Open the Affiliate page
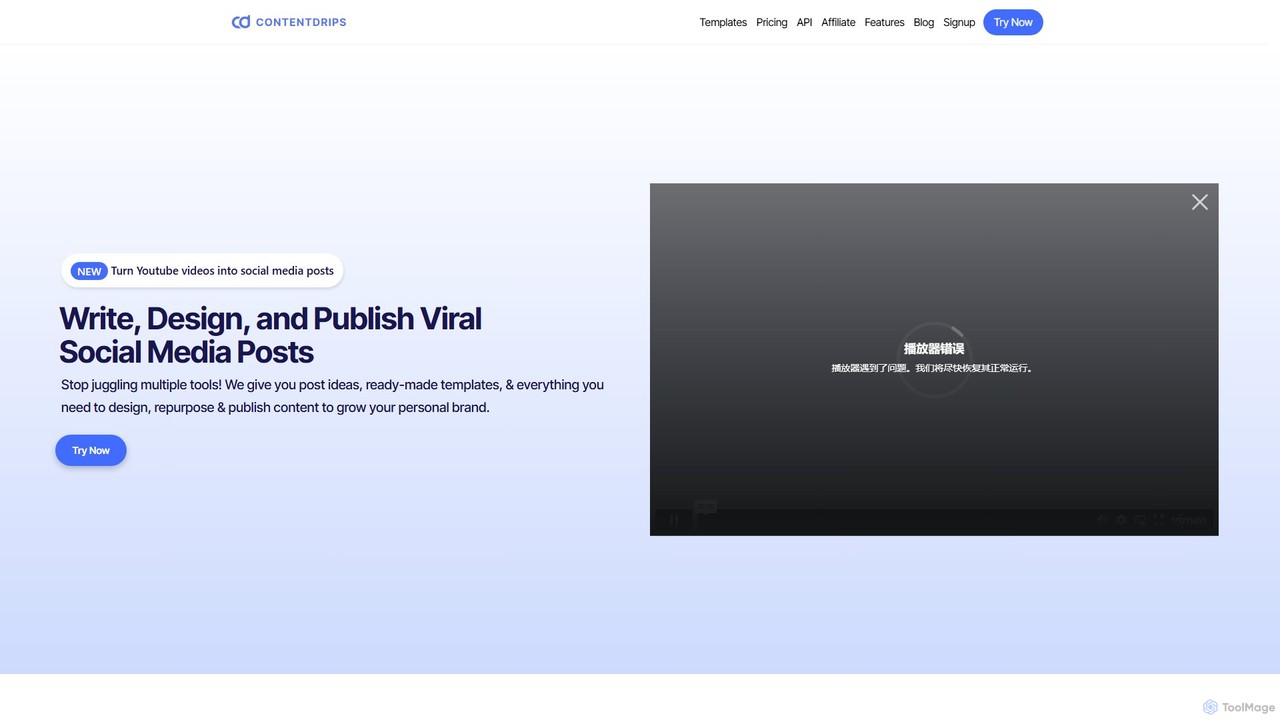The width and height of the screenshot is (1280, 720). pyautogui.click(x=838, y=22)
